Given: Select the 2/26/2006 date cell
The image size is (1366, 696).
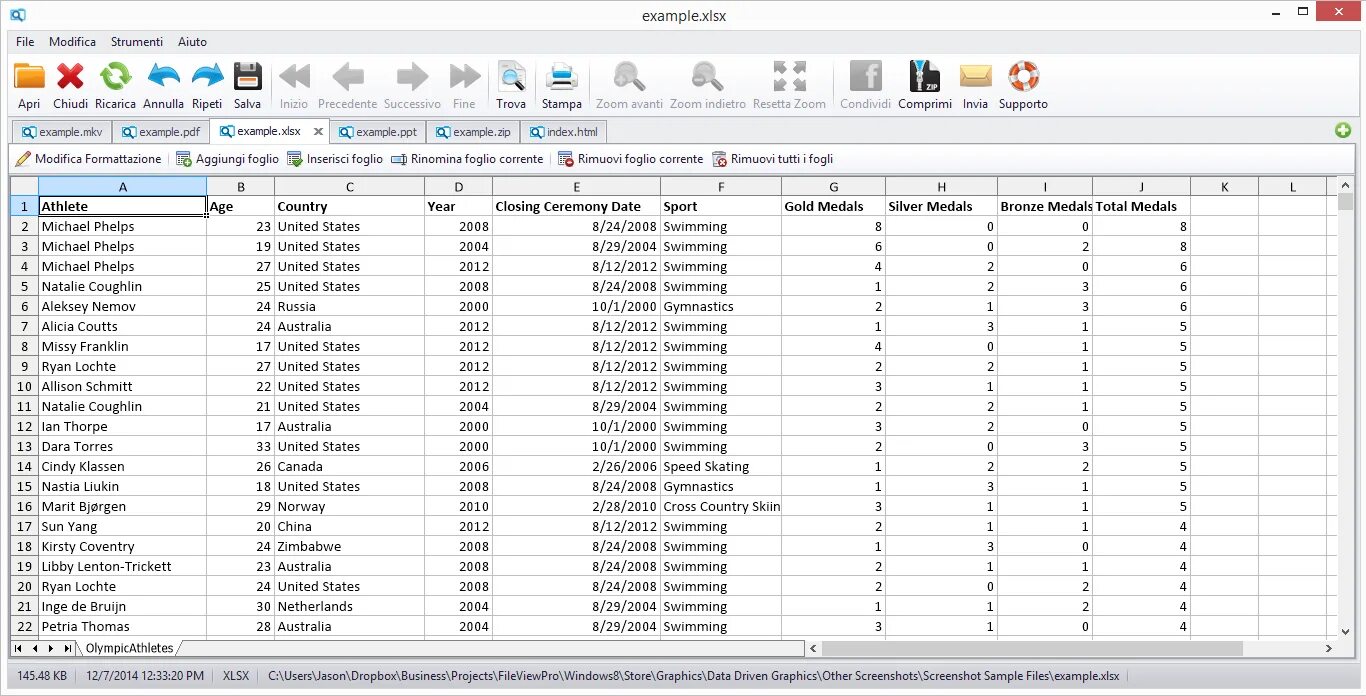Looking at the screenshot, I should tap(576, 466).
